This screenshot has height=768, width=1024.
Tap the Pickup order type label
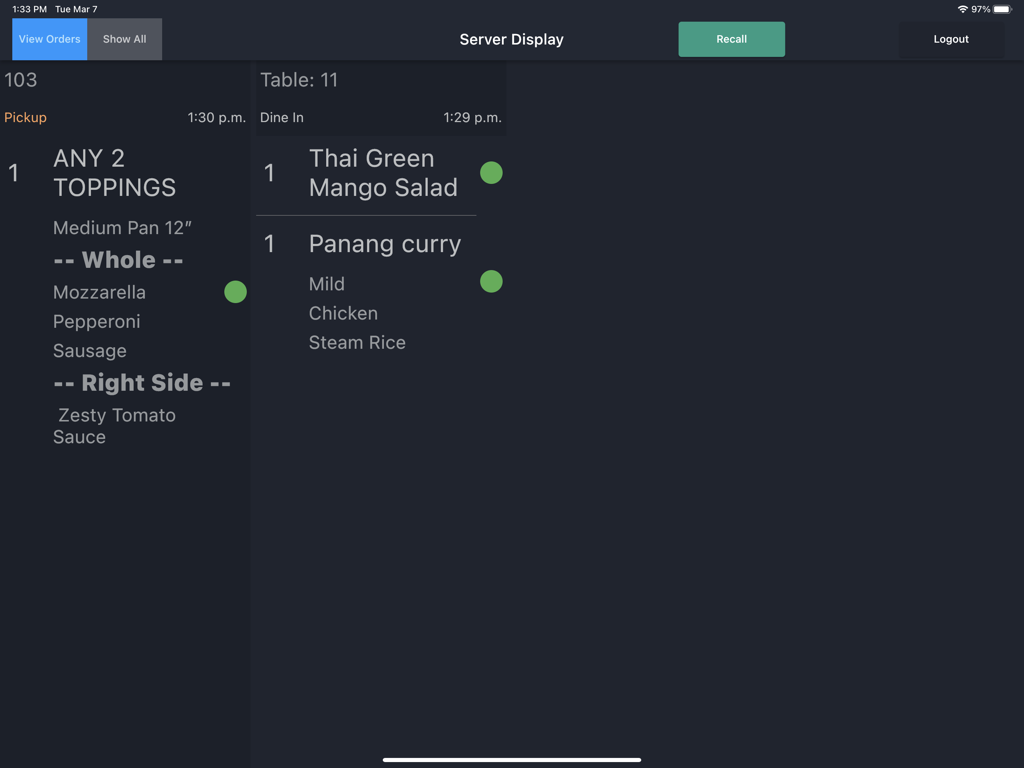tap(26, 118)
